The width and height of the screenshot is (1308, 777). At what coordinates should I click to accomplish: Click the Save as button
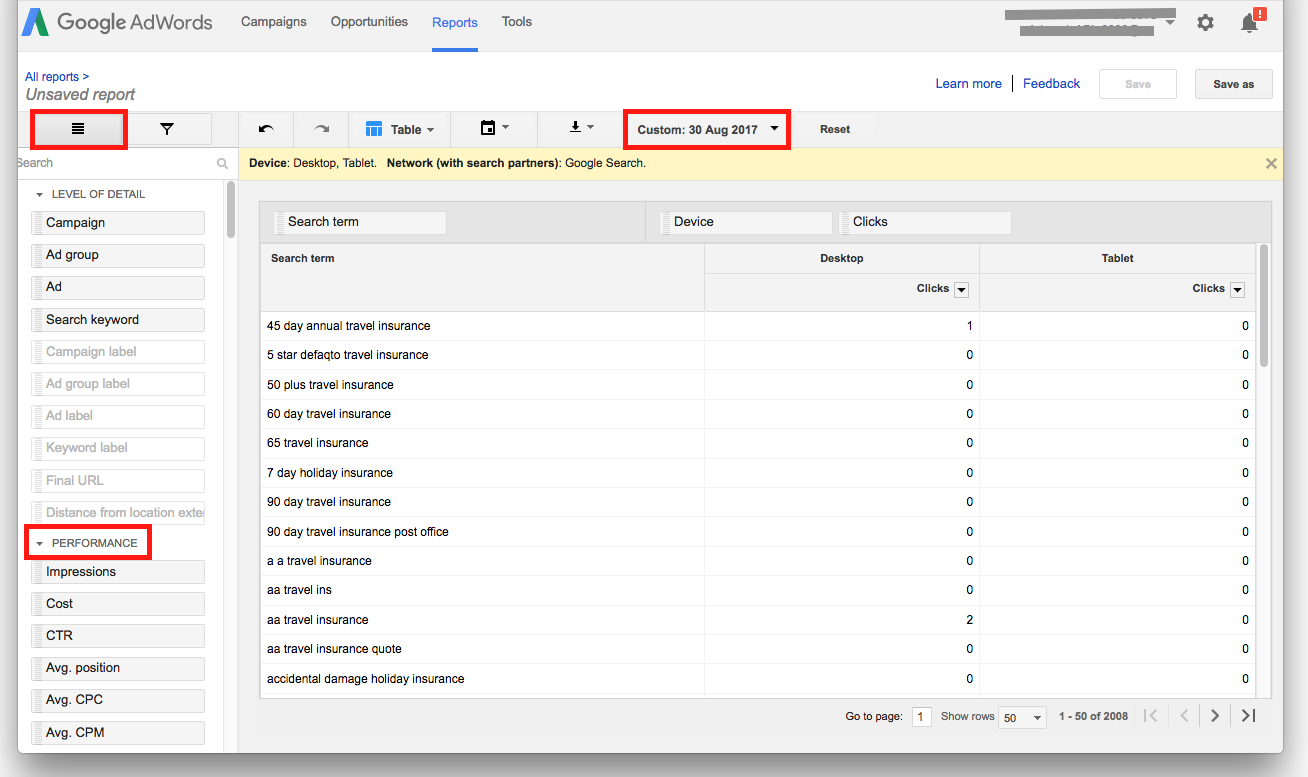(1233, 84)
